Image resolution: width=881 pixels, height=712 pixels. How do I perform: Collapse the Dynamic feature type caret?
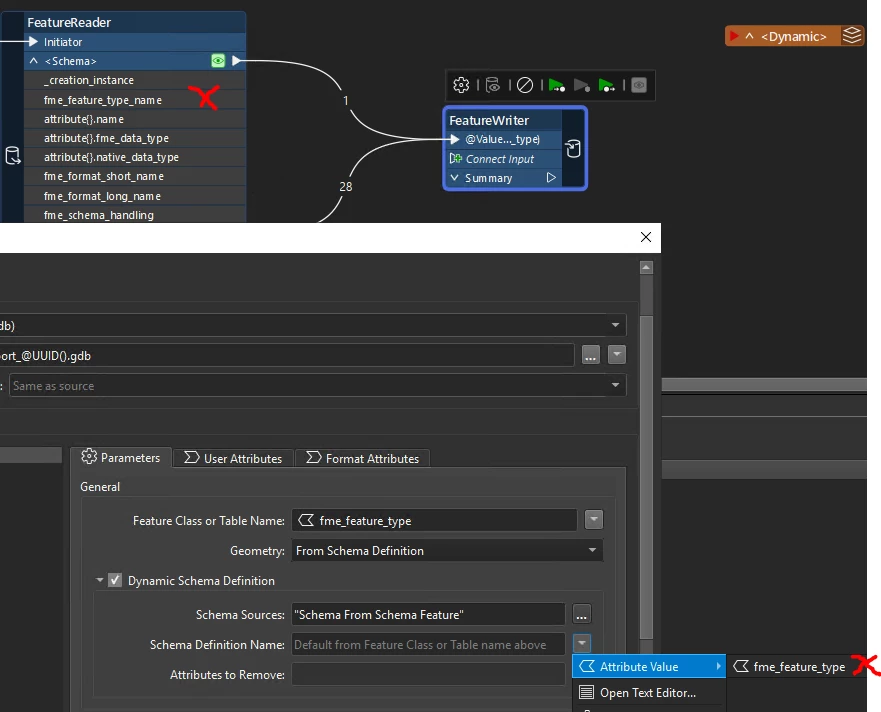click(x=749, y=36)
